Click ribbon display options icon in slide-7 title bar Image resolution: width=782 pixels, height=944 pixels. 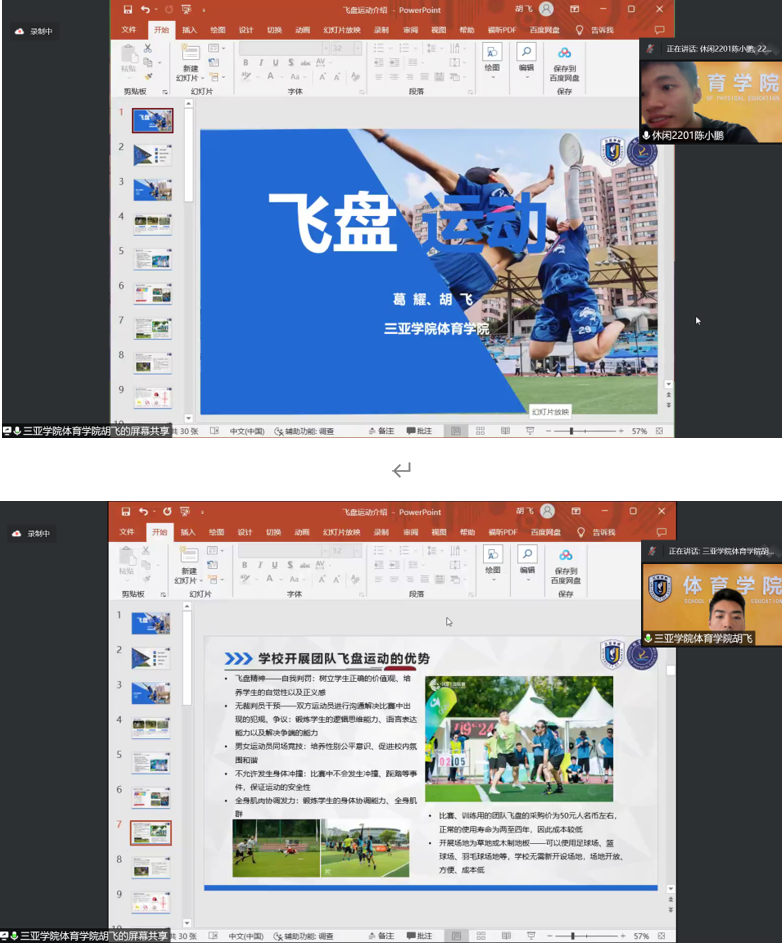pyautogui.click(x=576, y=511)
